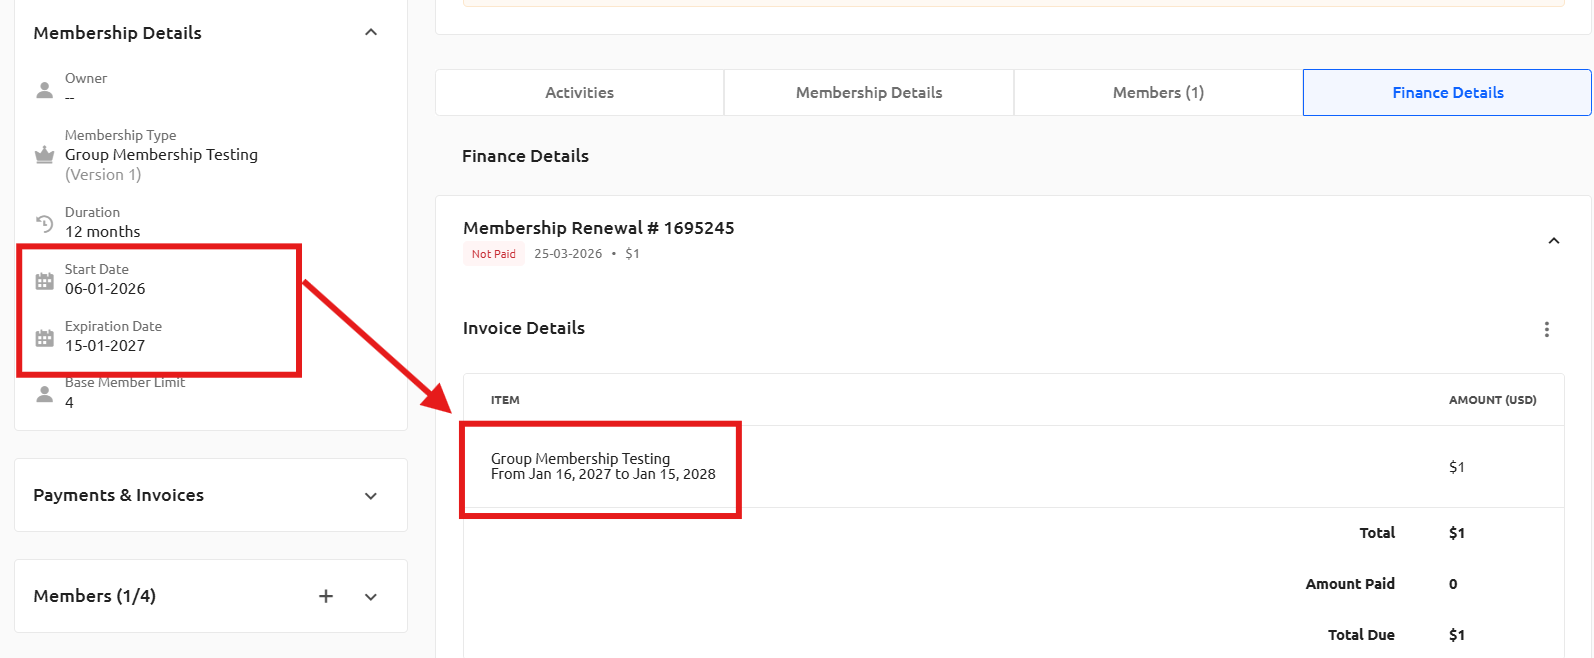The image size is (1594, 658).
Task: Click the Expiration Date calendar icon
Action: (45, 338)
